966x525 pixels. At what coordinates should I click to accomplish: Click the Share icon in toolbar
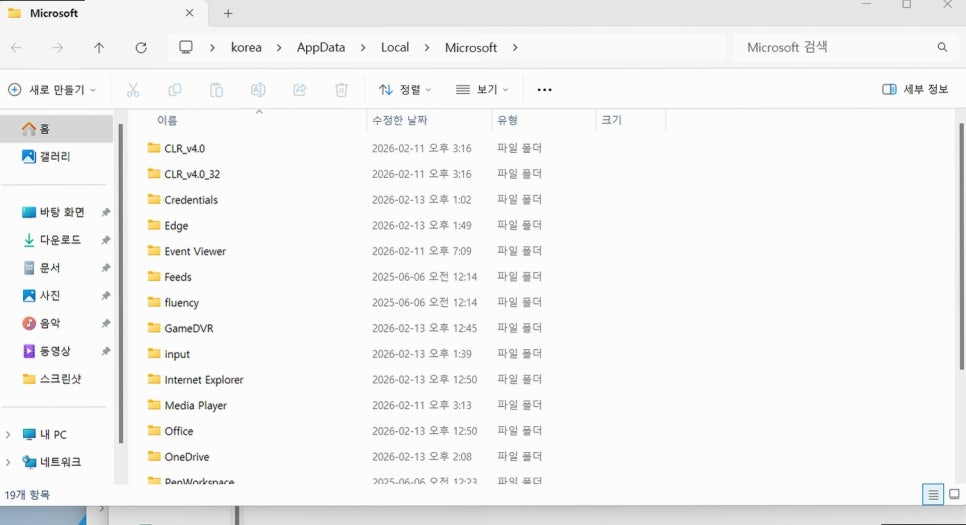299,90
